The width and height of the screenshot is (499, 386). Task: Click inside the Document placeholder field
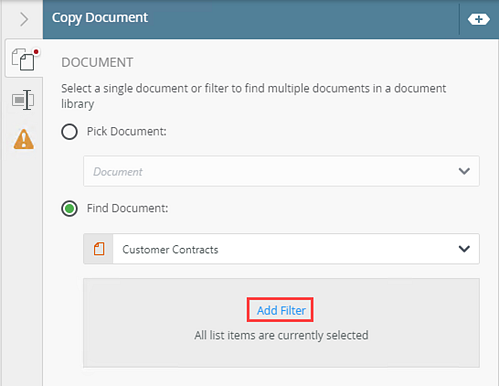point(281,171)
